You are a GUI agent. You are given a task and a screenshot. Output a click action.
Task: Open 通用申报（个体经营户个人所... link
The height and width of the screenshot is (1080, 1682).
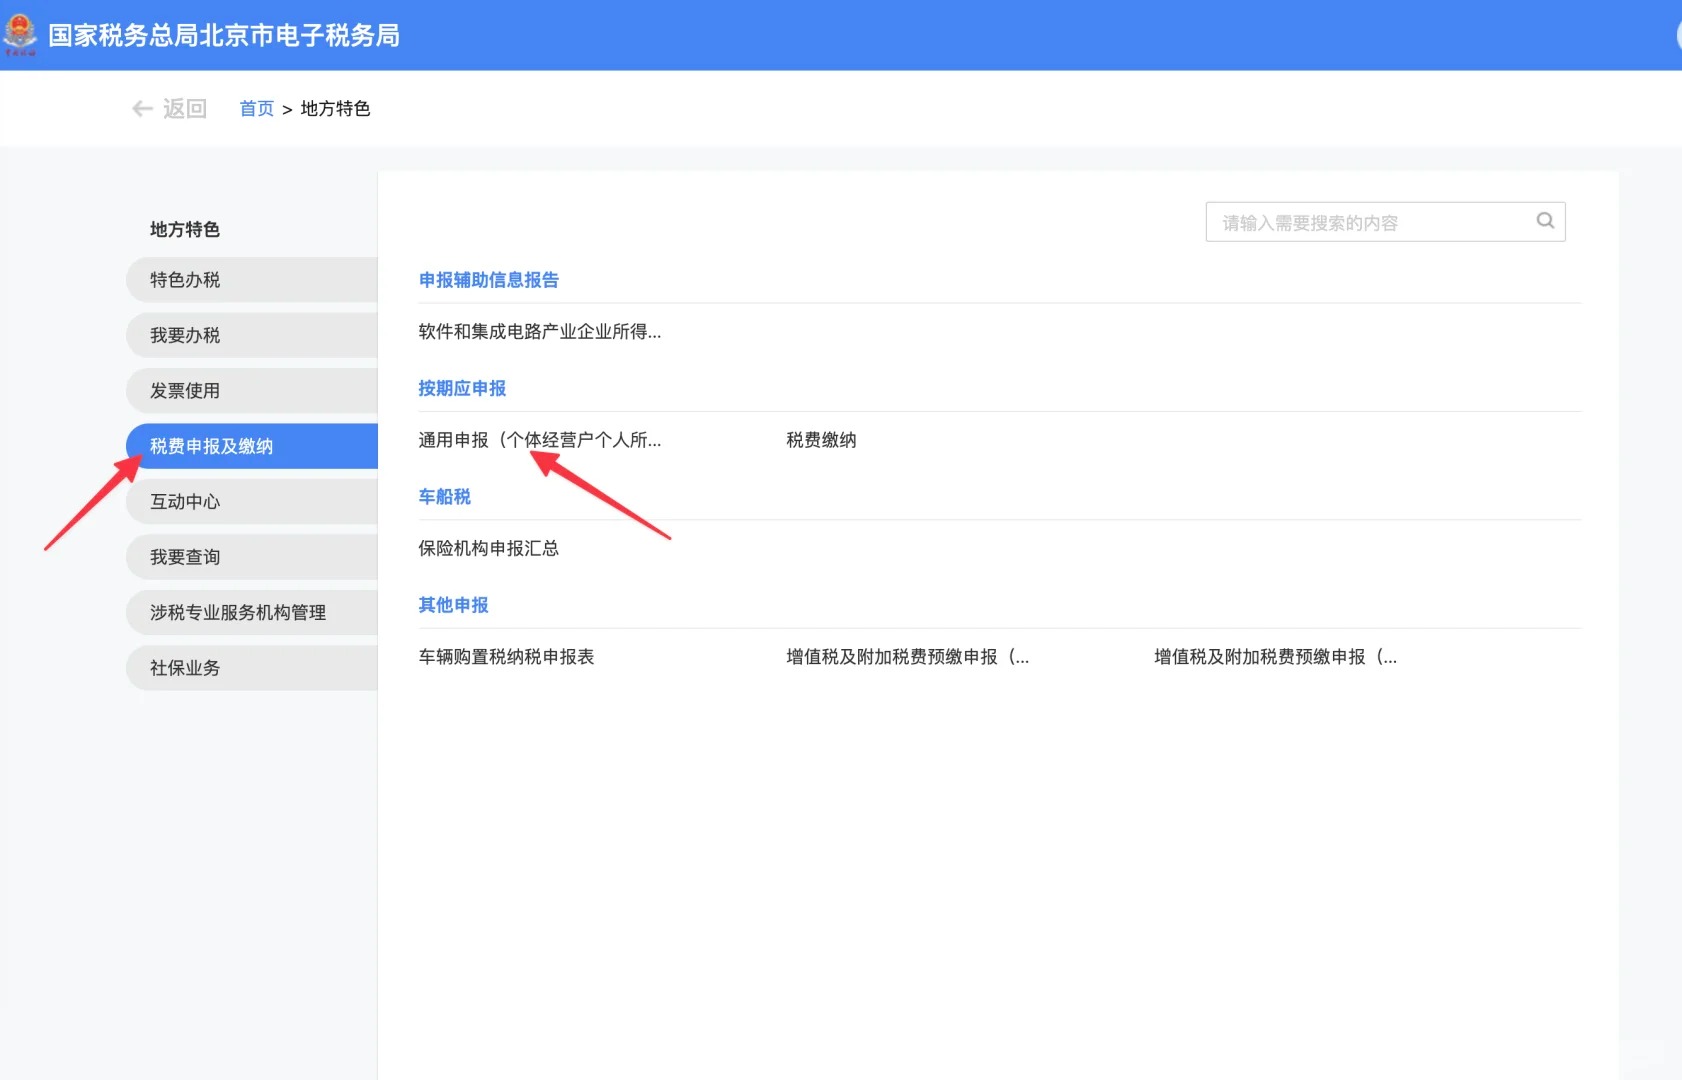tap(540, 440)
